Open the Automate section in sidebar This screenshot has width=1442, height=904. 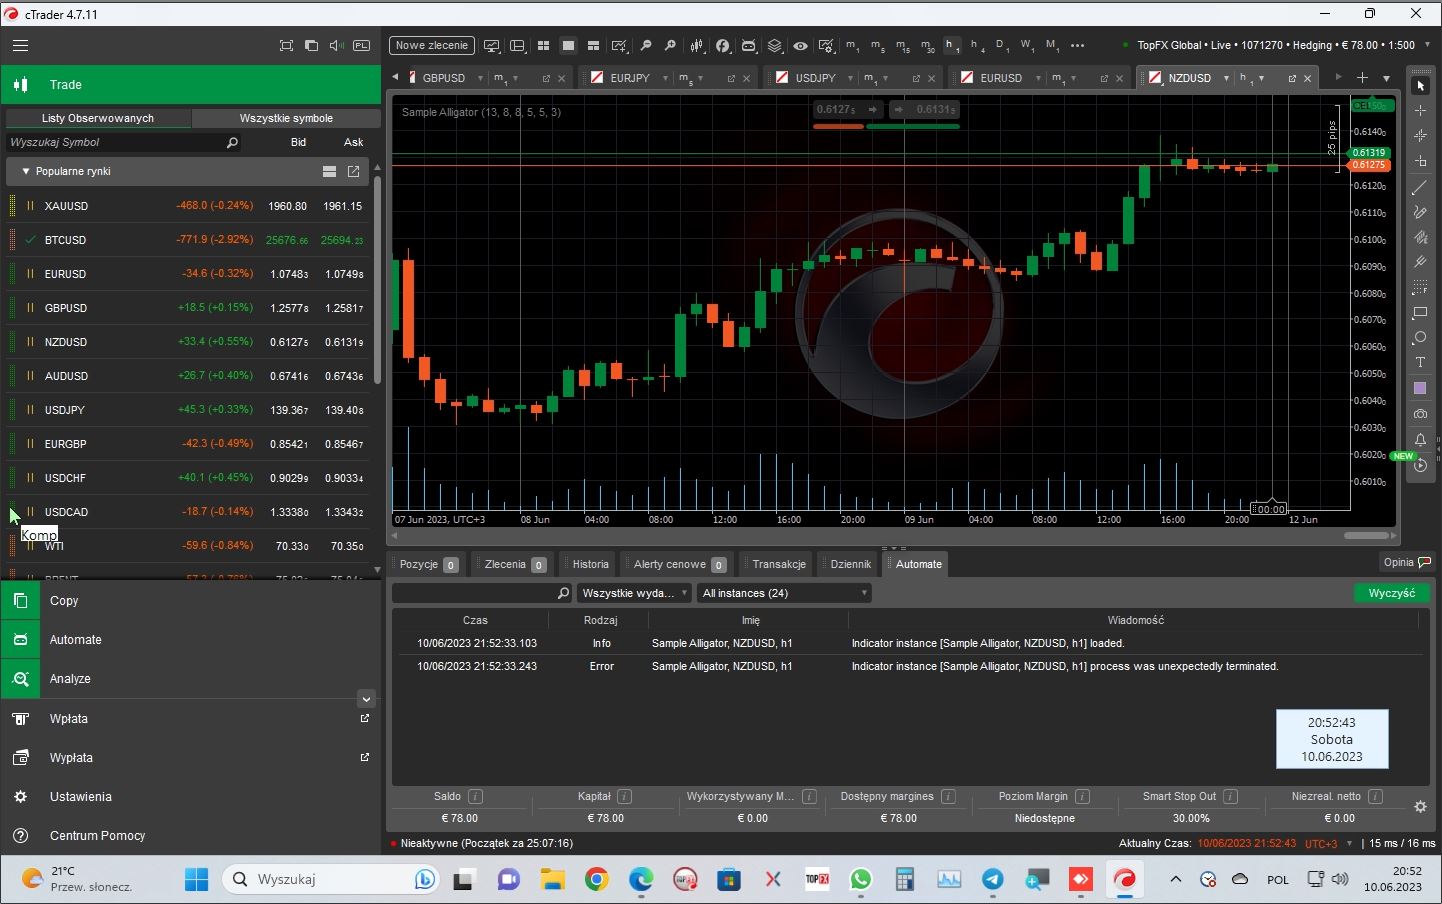tap(190, 640)
